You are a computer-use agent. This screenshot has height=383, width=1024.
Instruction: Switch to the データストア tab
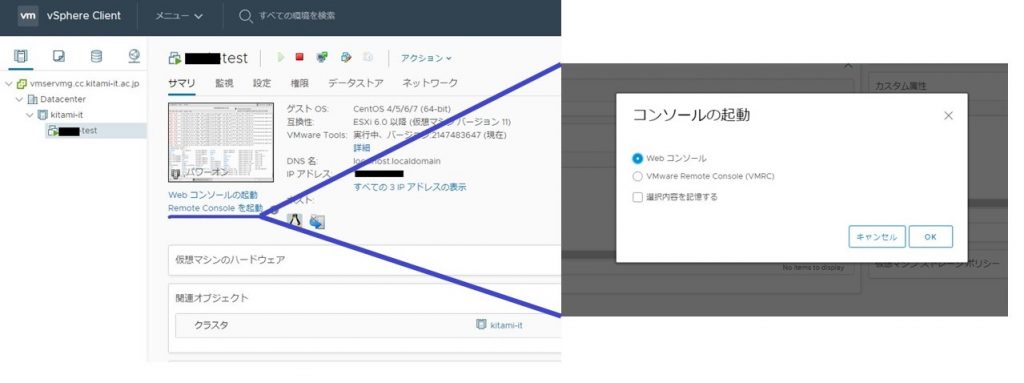[355, 83]
